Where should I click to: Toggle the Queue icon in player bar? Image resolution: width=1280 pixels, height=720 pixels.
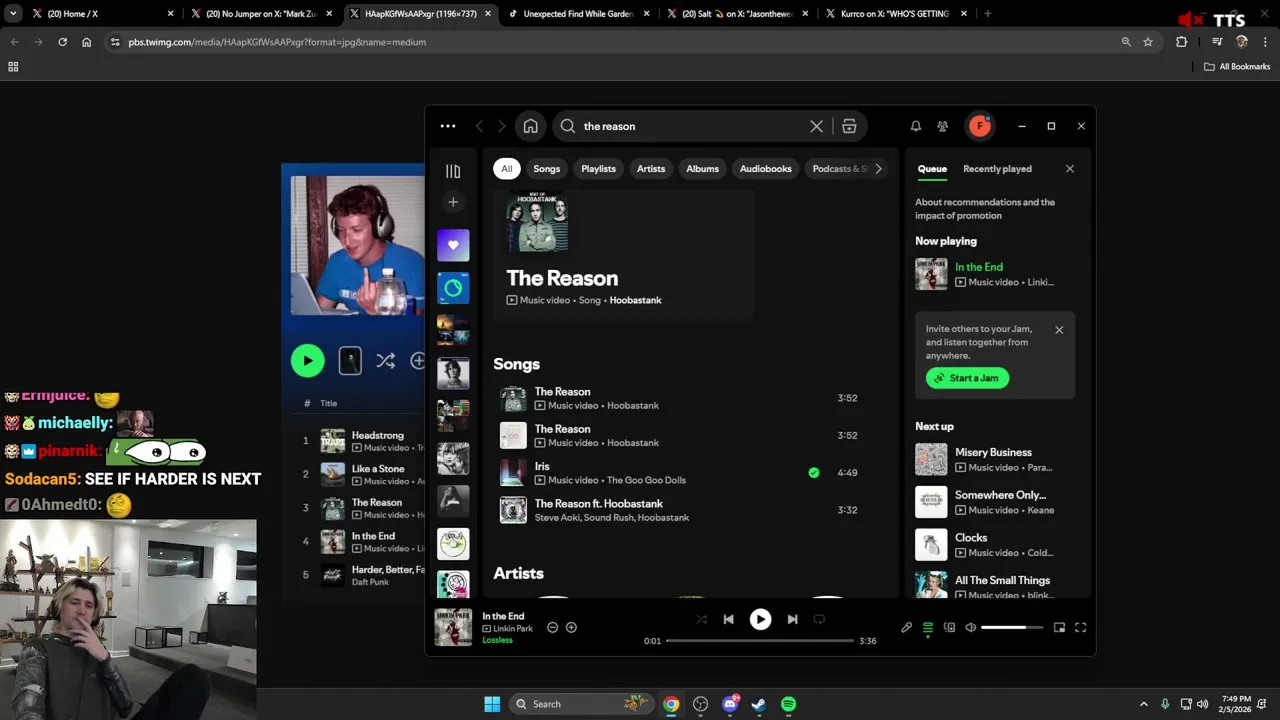pos(927,627)
